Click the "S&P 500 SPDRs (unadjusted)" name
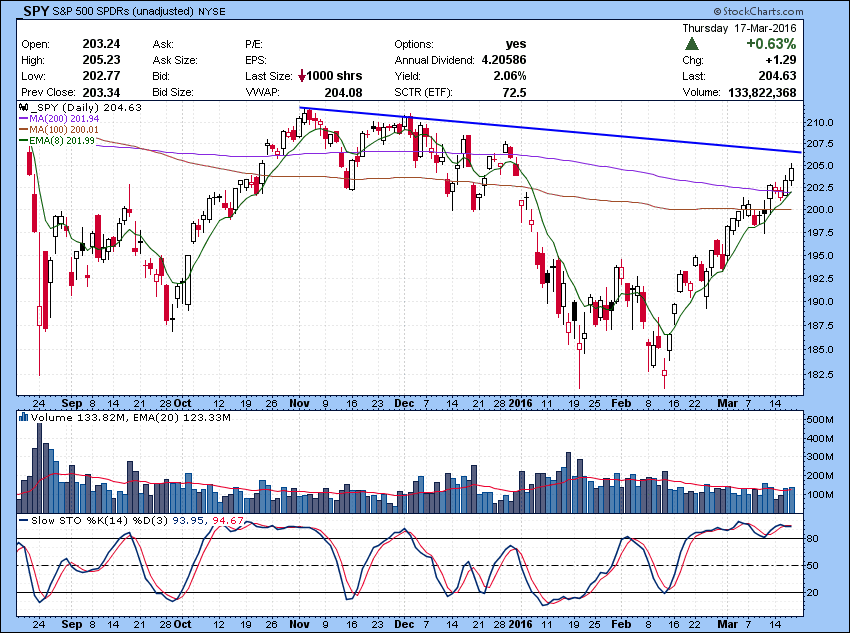850x633 pixels. 124,11
